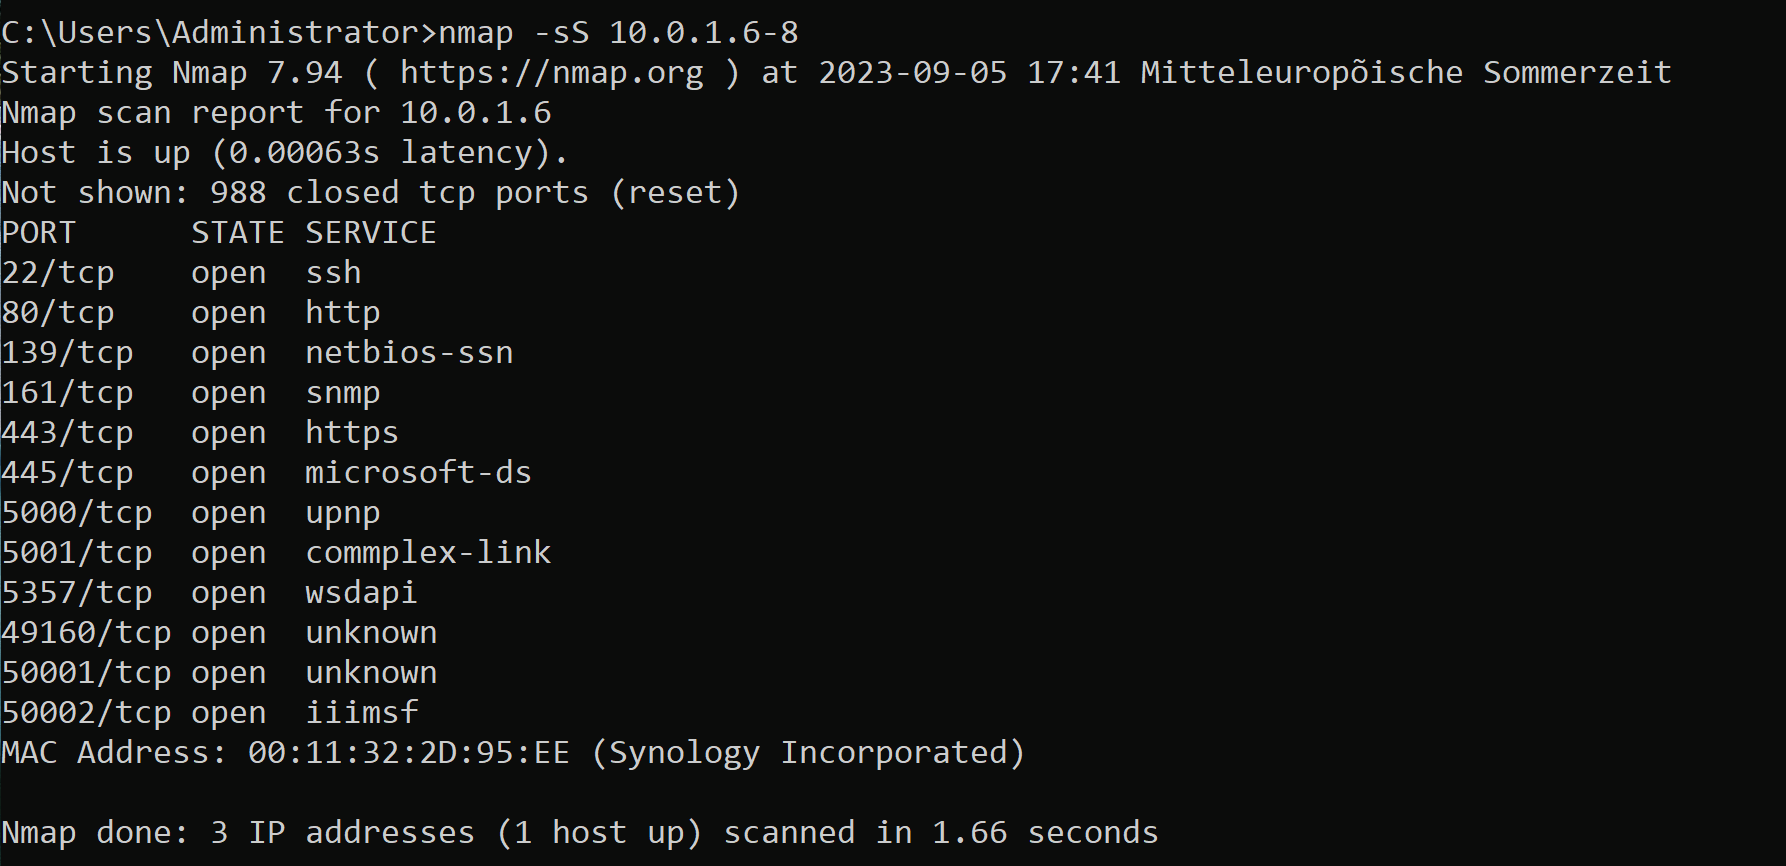Select the 80/tcp port entry
The image size is (1786, 866).
pyautogui.click(x=58, y=313)
